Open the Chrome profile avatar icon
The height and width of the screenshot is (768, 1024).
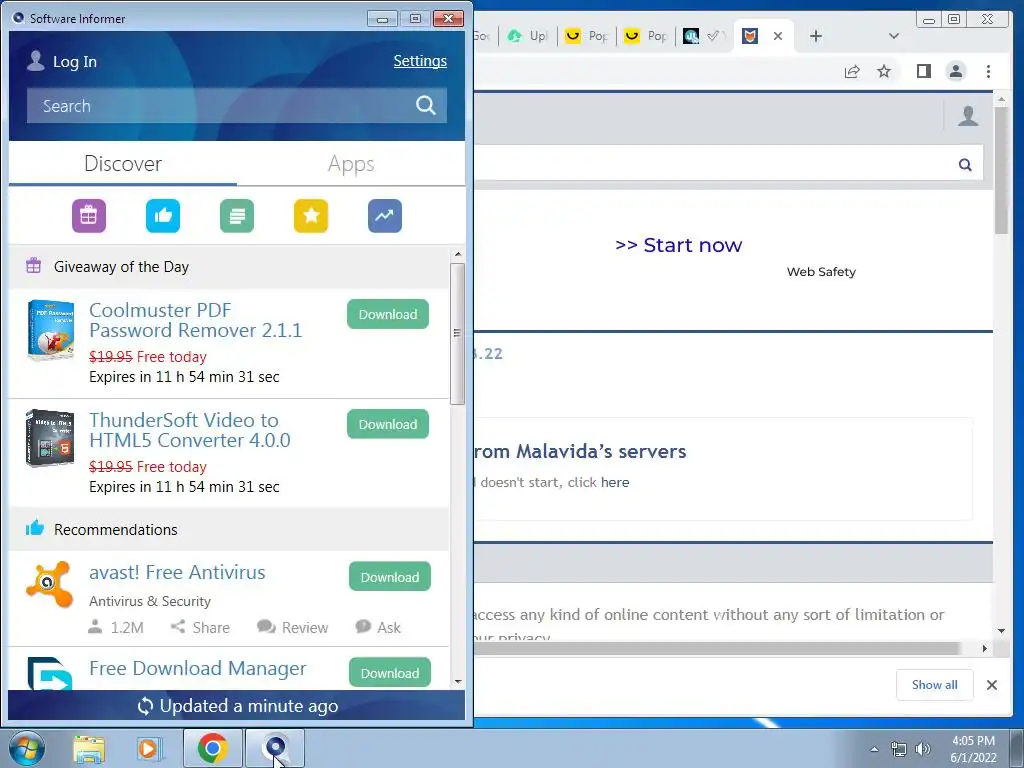(x=956, y=71)
